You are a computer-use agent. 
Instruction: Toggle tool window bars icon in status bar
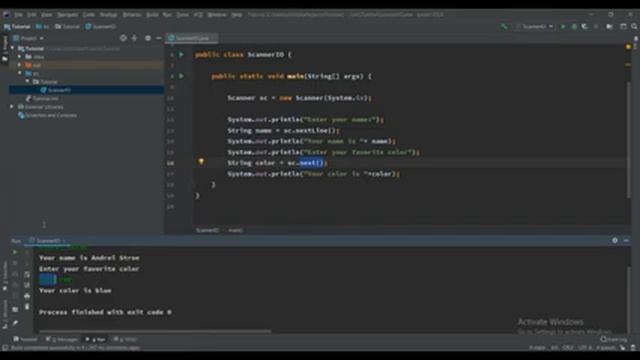coord(5,348)
